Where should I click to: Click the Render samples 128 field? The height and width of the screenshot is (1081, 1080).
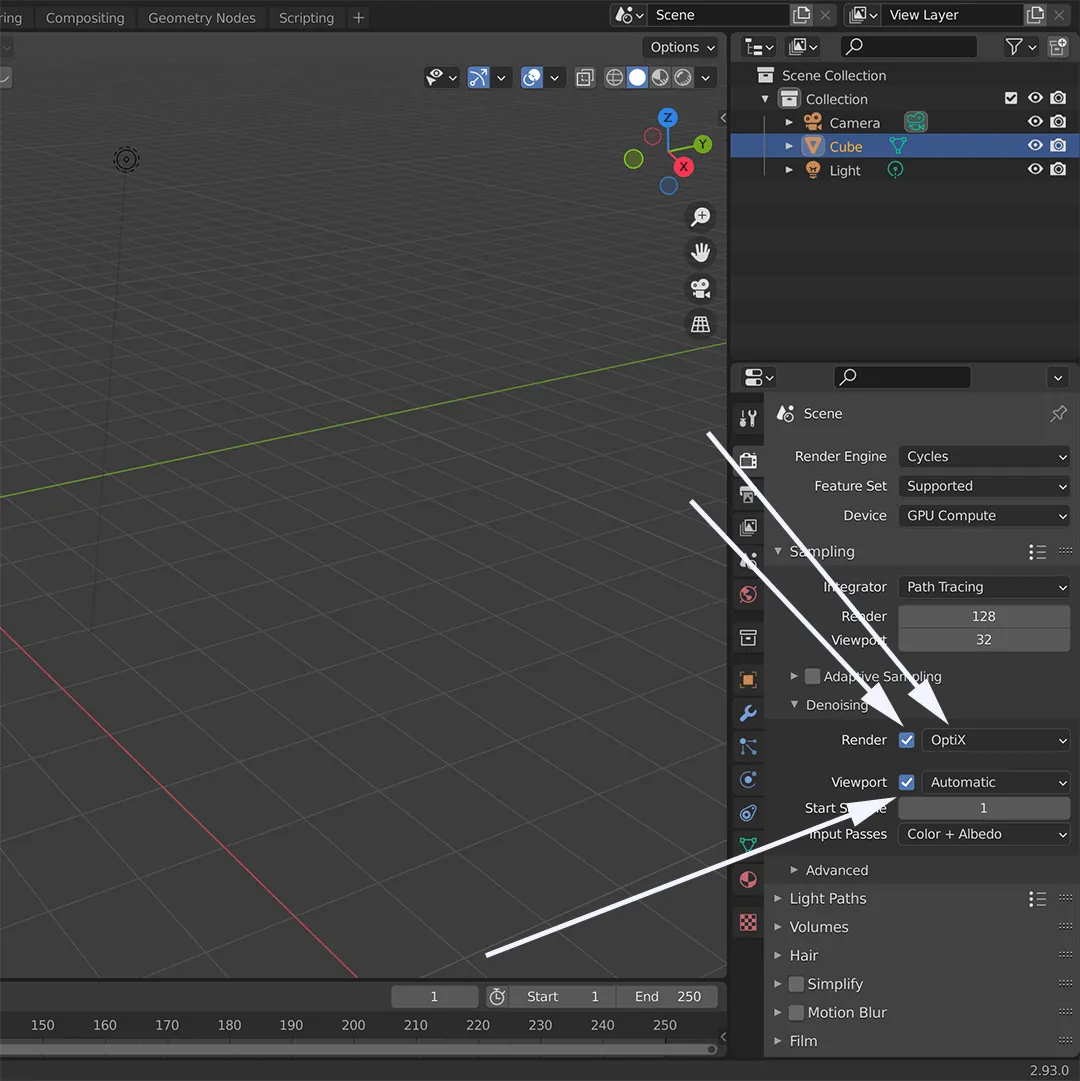(x=984, y=616)
